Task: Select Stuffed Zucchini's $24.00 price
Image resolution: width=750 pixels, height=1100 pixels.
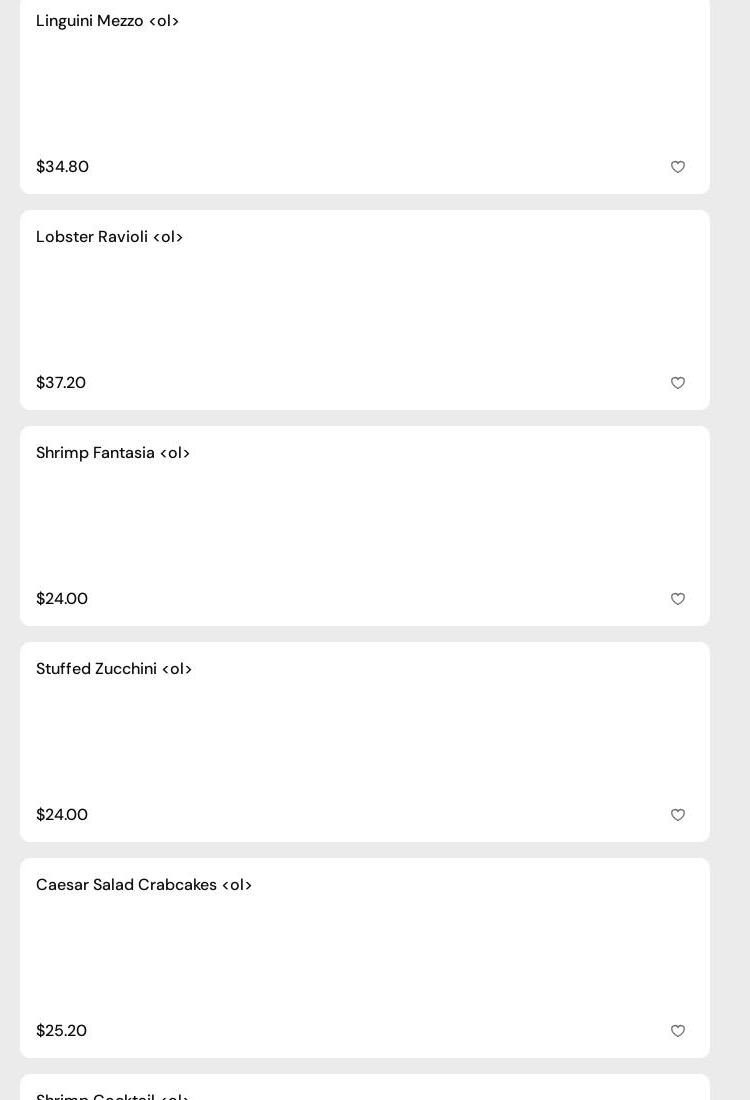Action: pyautogui.click(x=62, y=815)
